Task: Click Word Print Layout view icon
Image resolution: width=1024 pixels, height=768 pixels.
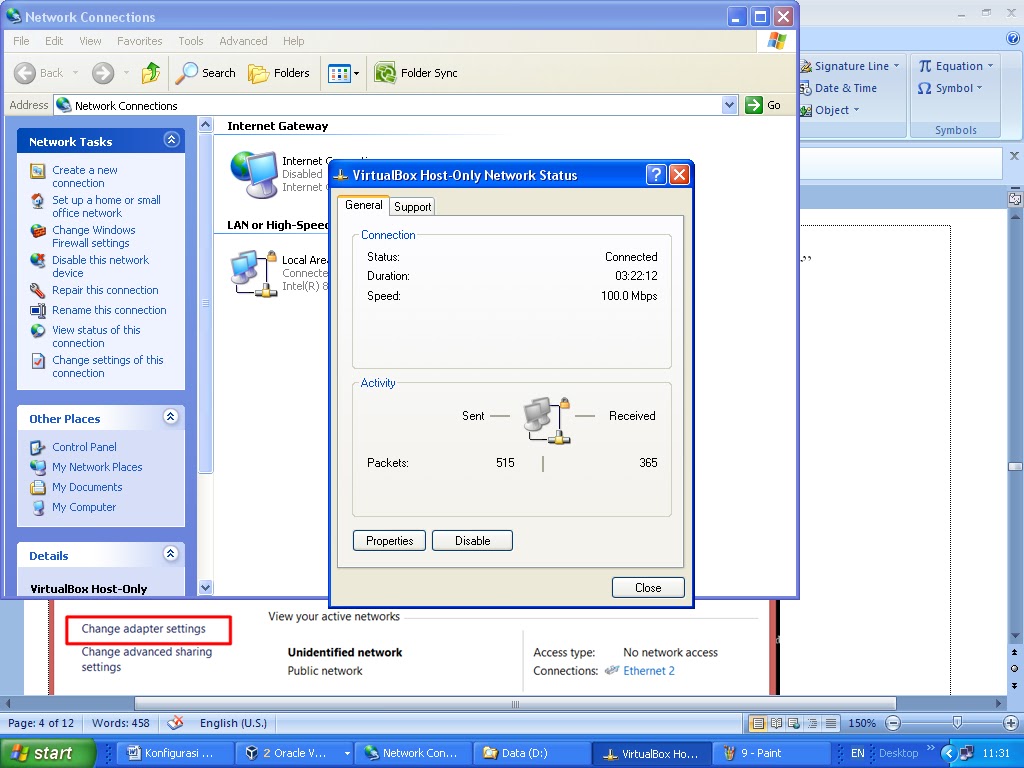Action: (758, 723)
